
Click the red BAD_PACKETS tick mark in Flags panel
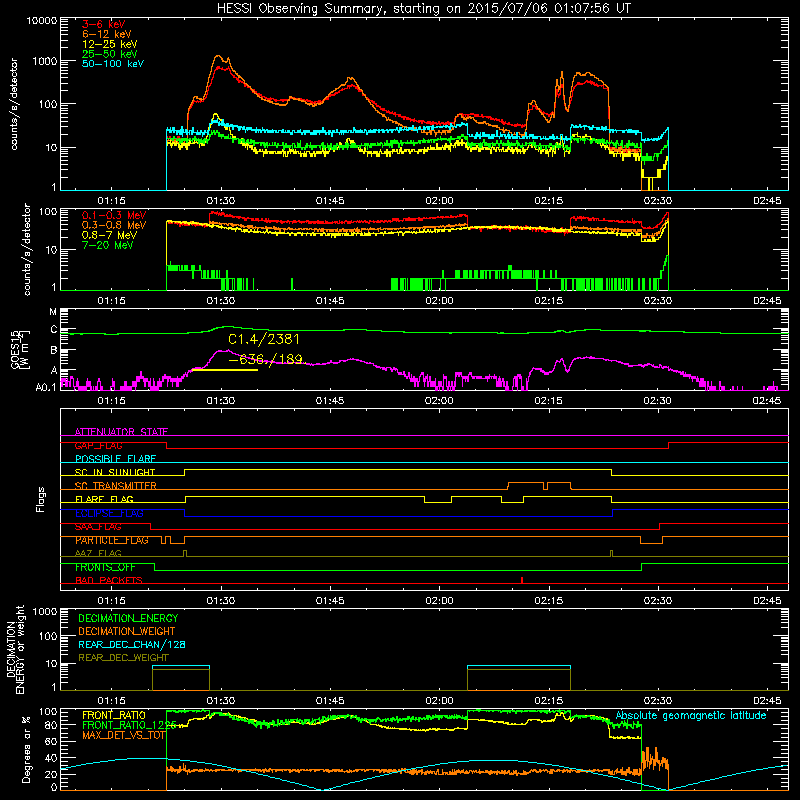coord(522,580)
